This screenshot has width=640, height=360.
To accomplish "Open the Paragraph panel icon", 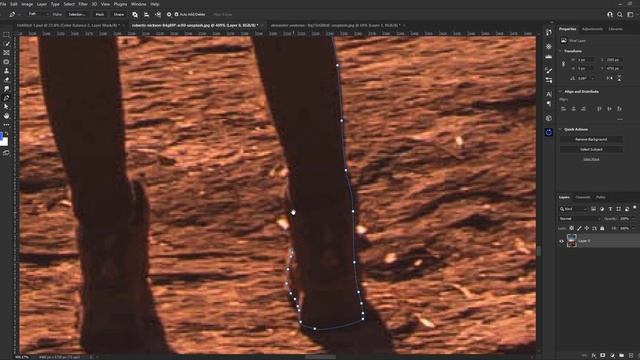I will click(549, 104).
